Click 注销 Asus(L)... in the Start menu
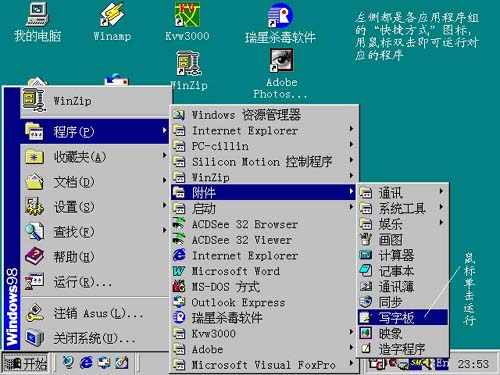The image size is (500, 375). [x=95, y=313]
